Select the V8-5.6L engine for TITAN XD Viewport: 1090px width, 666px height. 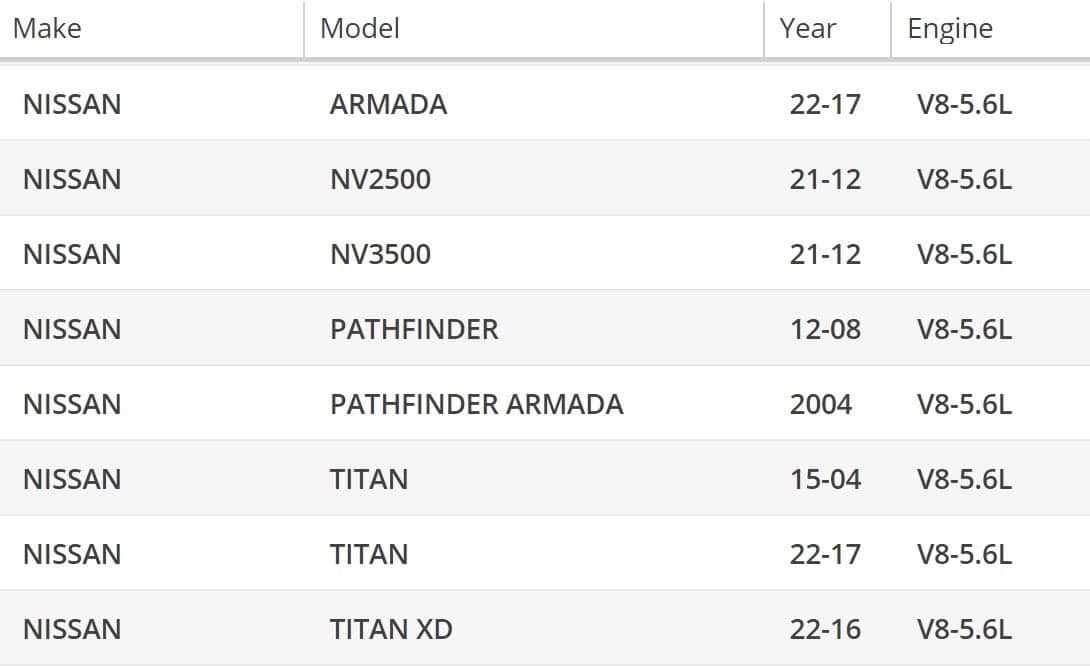[x=964, y=629]
